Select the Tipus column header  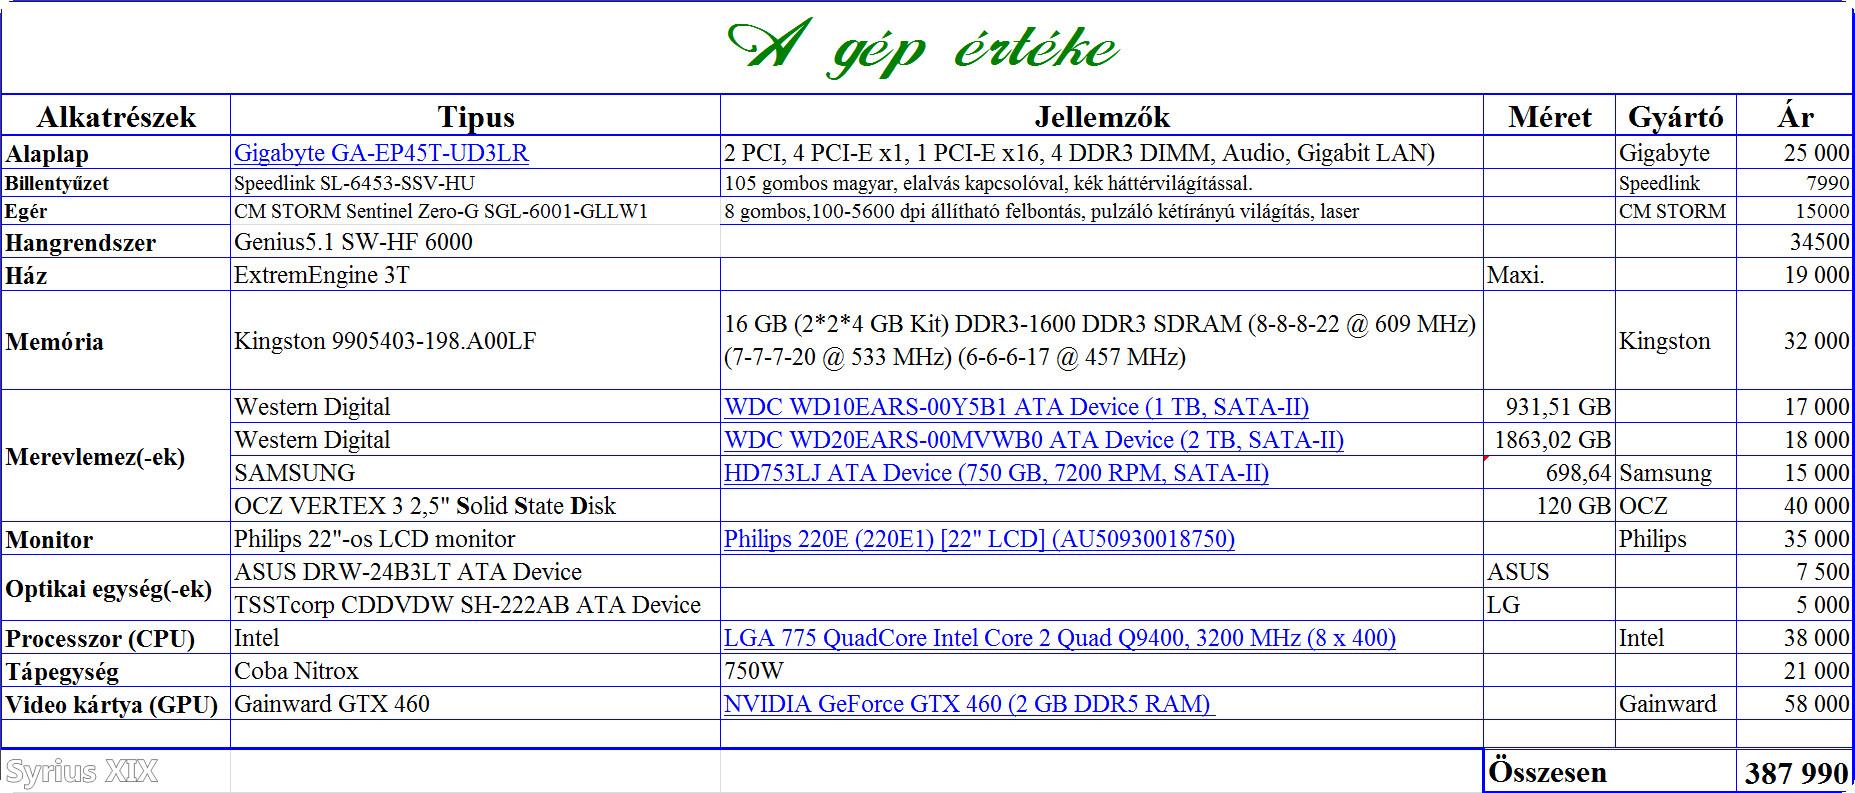(476, 117)
